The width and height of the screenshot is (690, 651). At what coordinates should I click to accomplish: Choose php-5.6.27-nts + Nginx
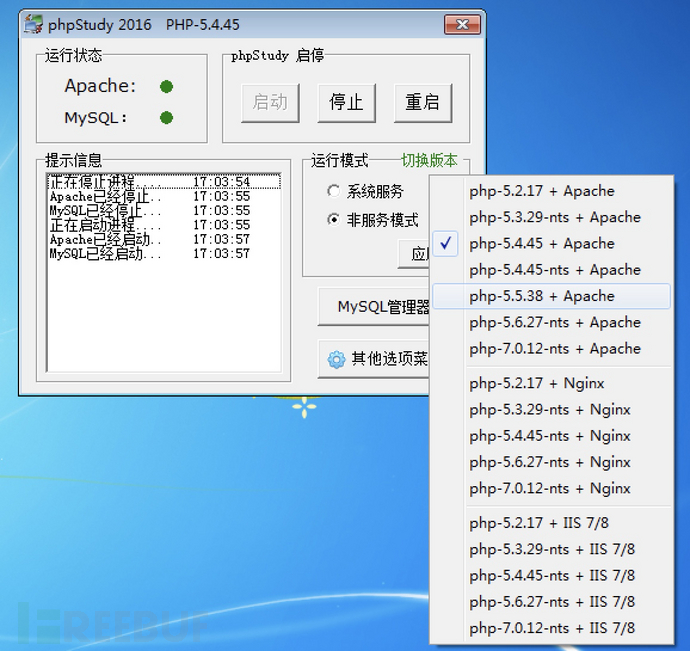tap(551, 462)
